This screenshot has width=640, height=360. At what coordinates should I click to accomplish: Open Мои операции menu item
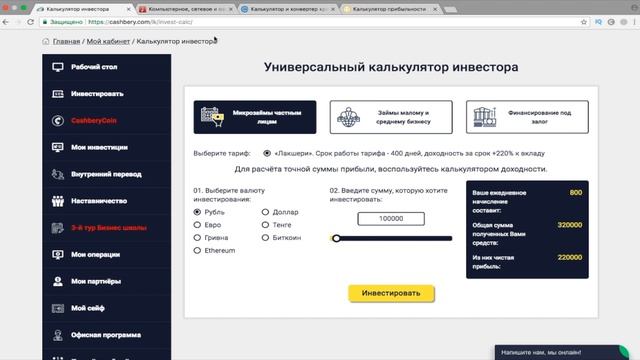click(107, 255)
